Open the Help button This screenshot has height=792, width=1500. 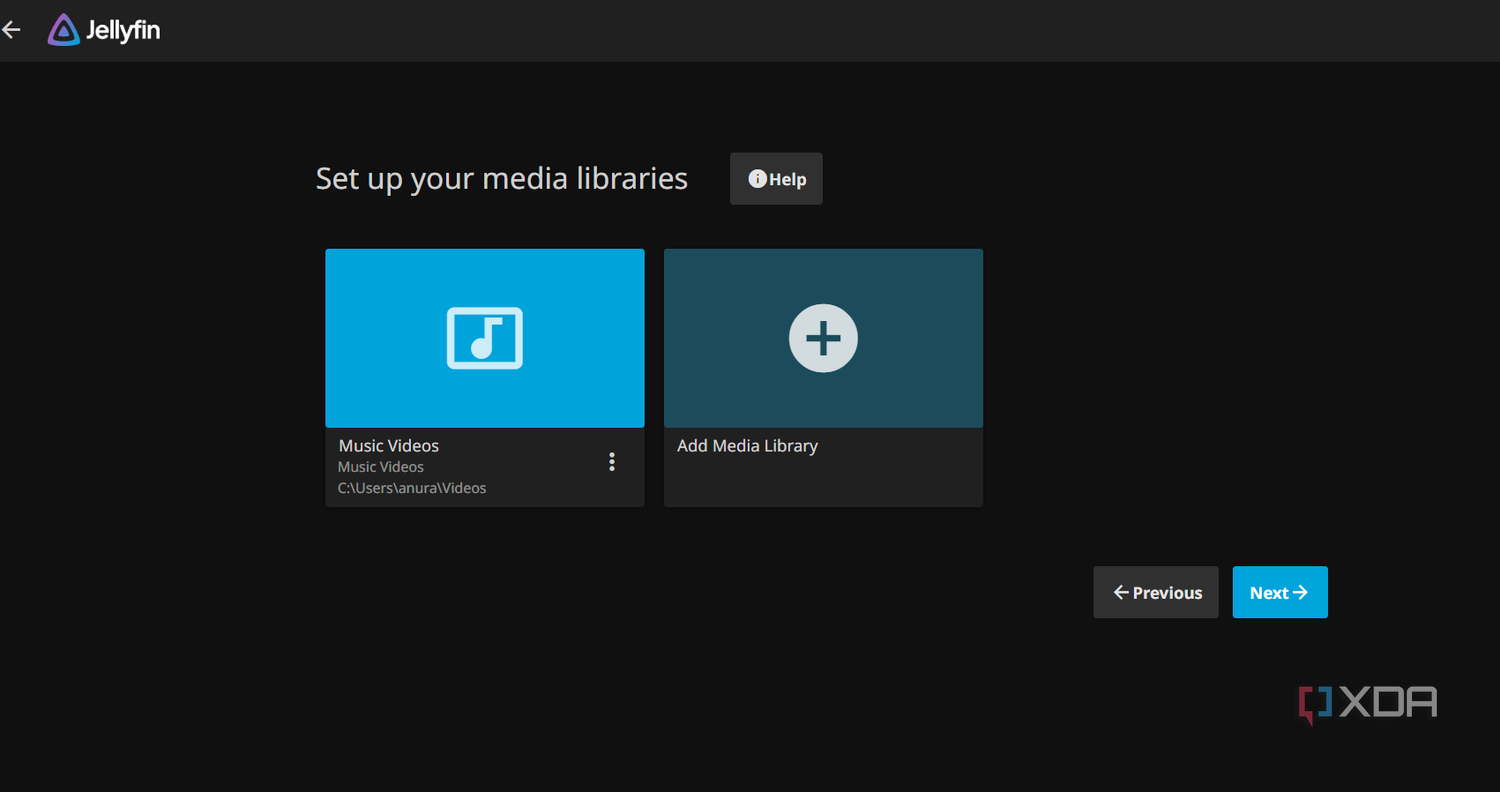776,179
